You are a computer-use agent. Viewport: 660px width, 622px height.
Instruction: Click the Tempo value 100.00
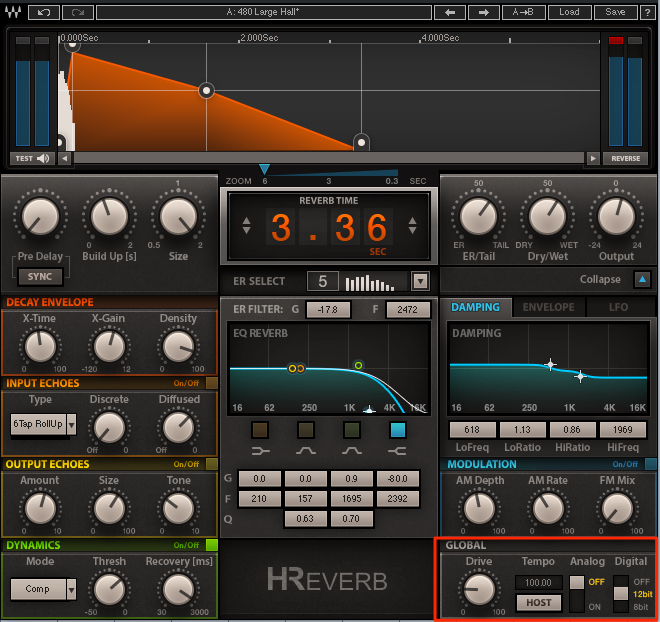click(x=538, y=582)
